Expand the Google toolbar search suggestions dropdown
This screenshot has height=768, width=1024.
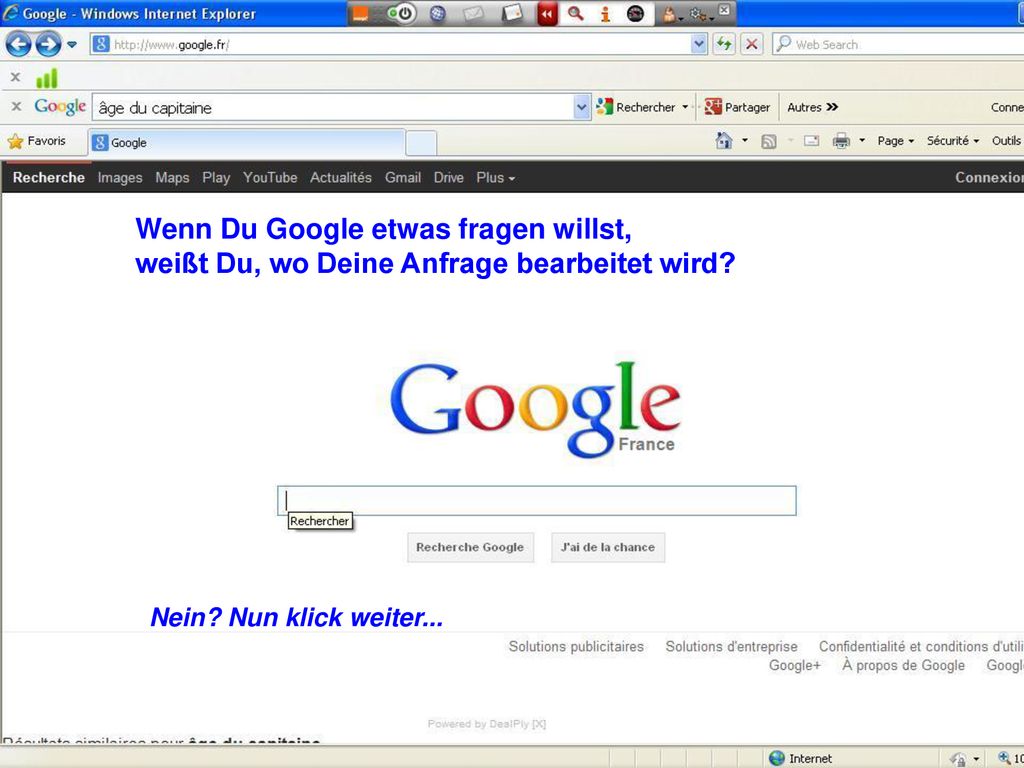581,107
